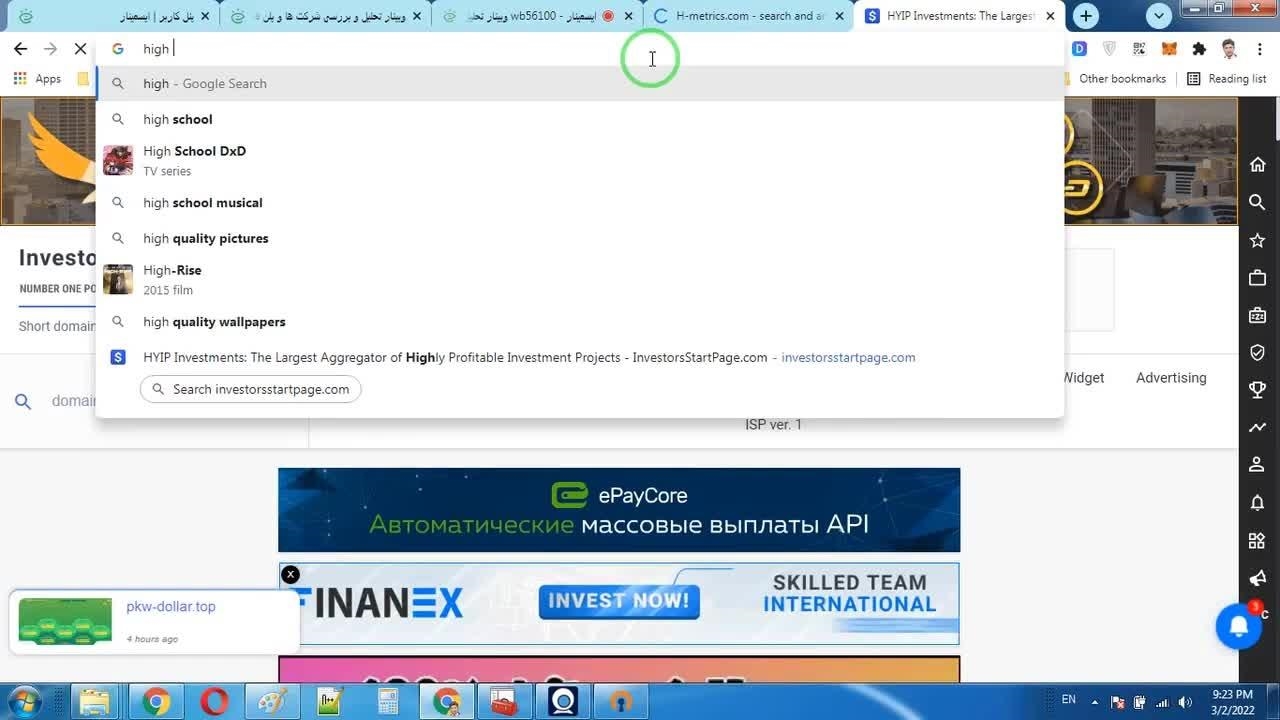Image resolution: width=1280 pixels, height=720 pixels.
Task: Open the tab search dropdown arrow
Action: pyautogui.click(x=1158, y=16)
